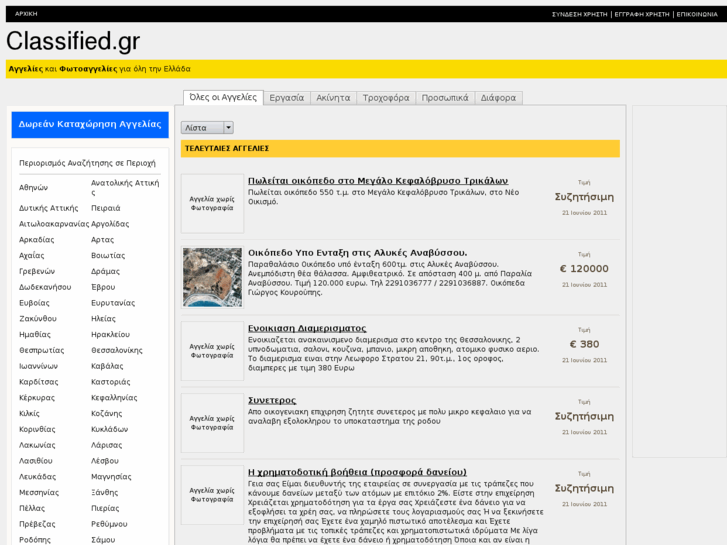Filter by region Ηλείας
This screenshot has width=727, height=545.
click(103, 319)
